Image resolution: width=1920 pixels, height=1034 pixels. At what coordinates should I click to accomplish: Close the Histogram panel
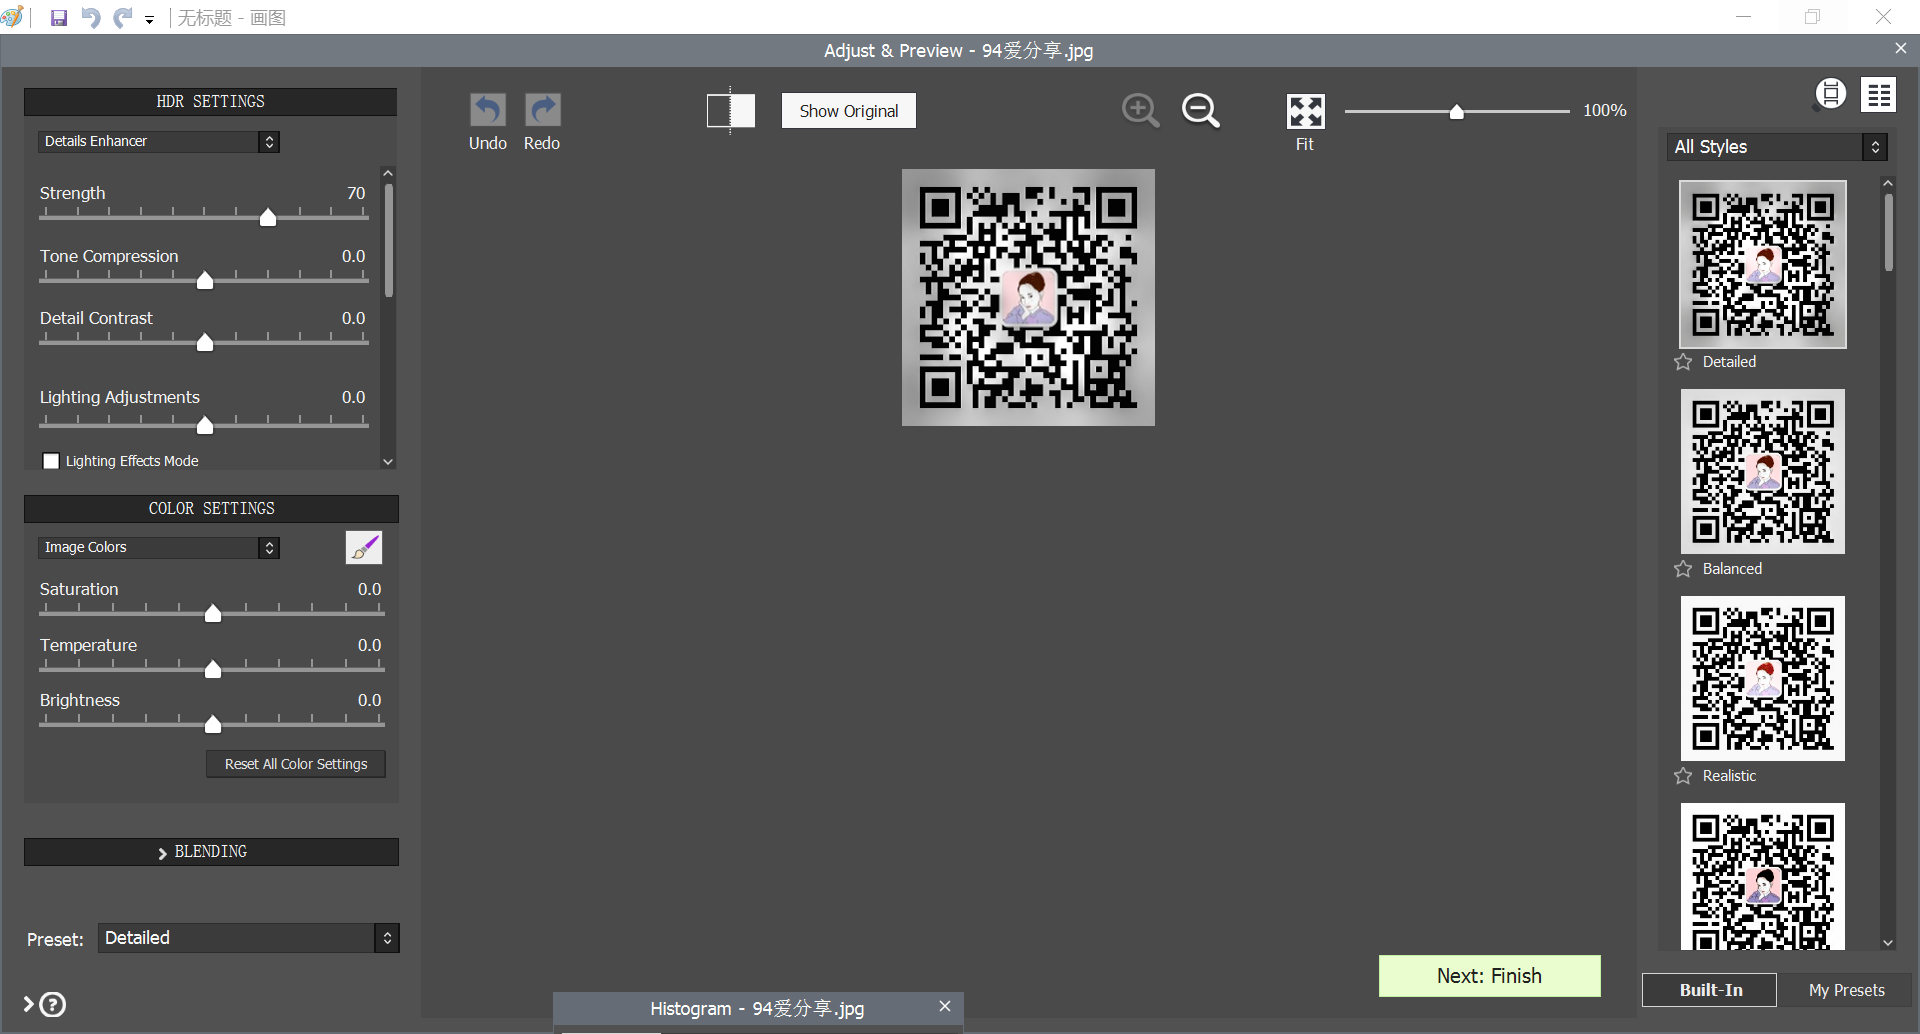(944, 1006)
